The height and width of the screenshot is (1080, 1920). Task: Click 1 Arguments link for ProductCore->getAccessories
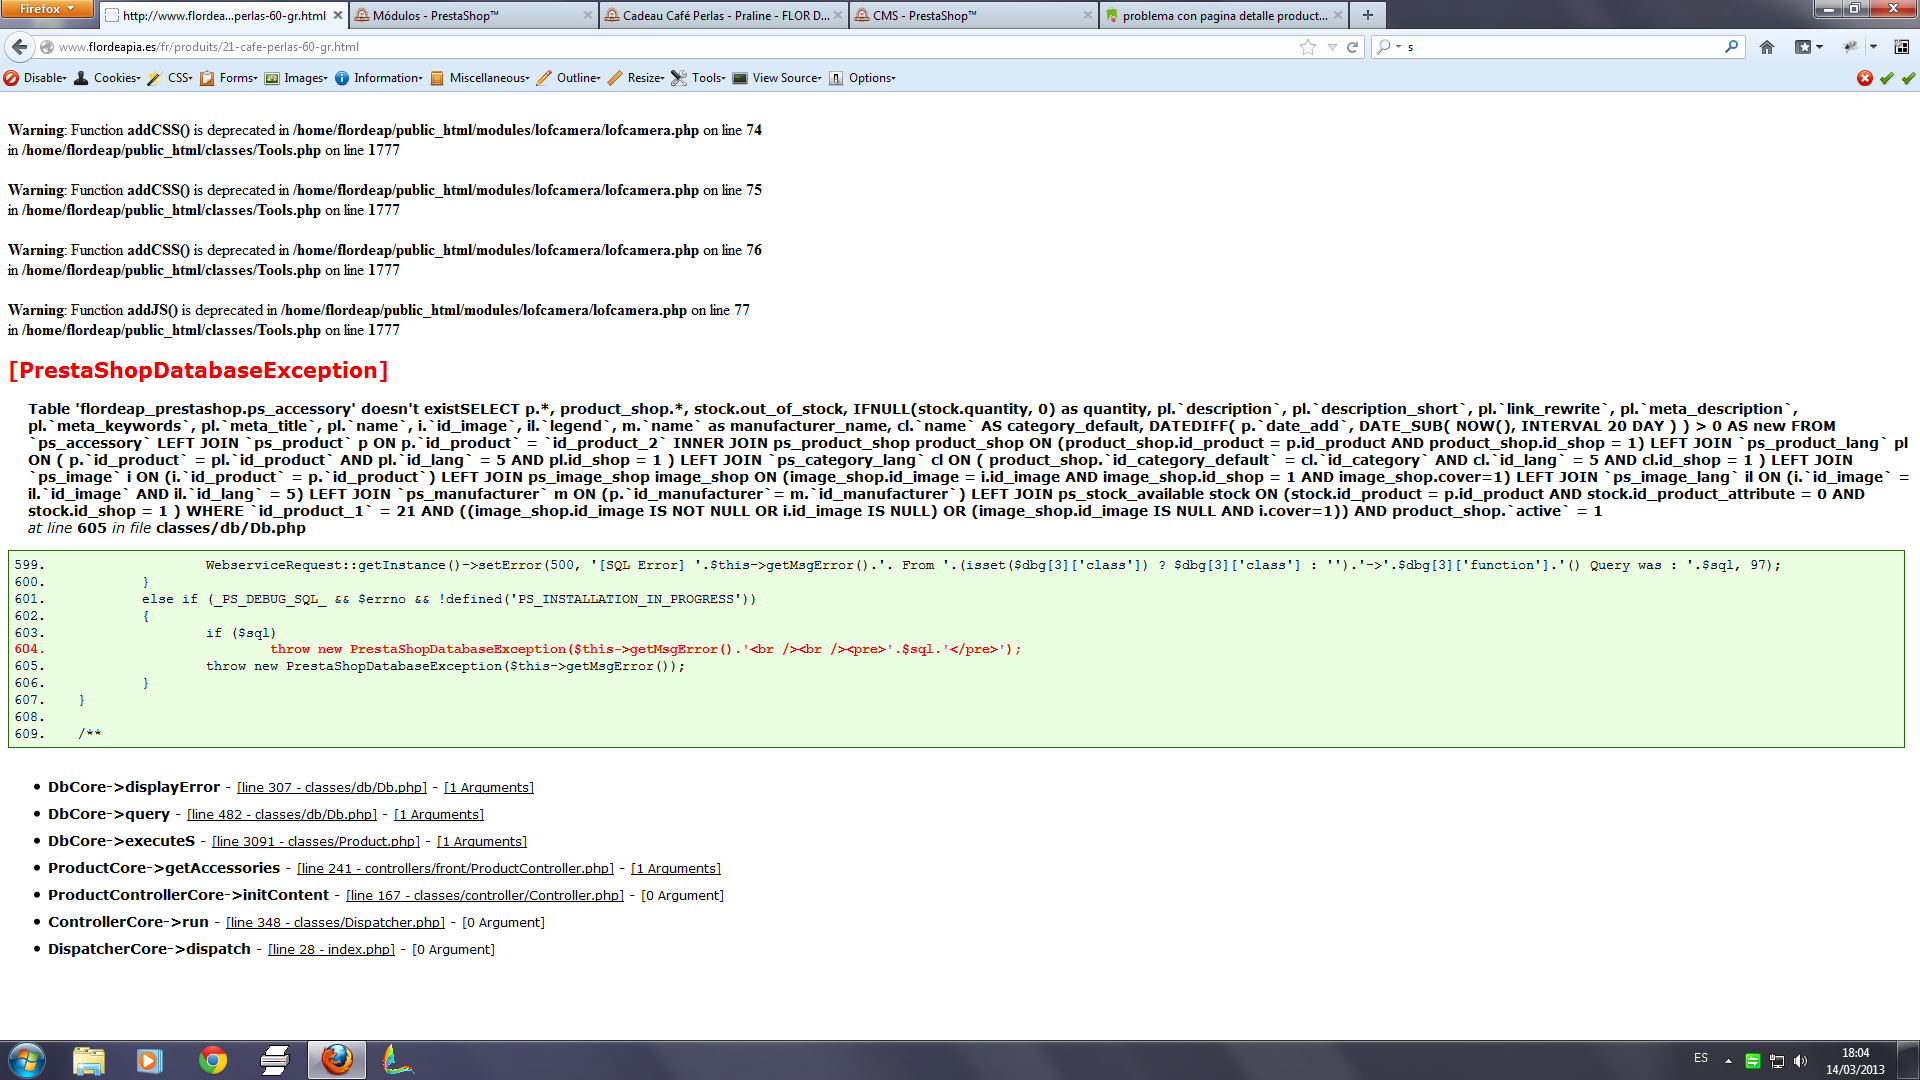(675, 869)
